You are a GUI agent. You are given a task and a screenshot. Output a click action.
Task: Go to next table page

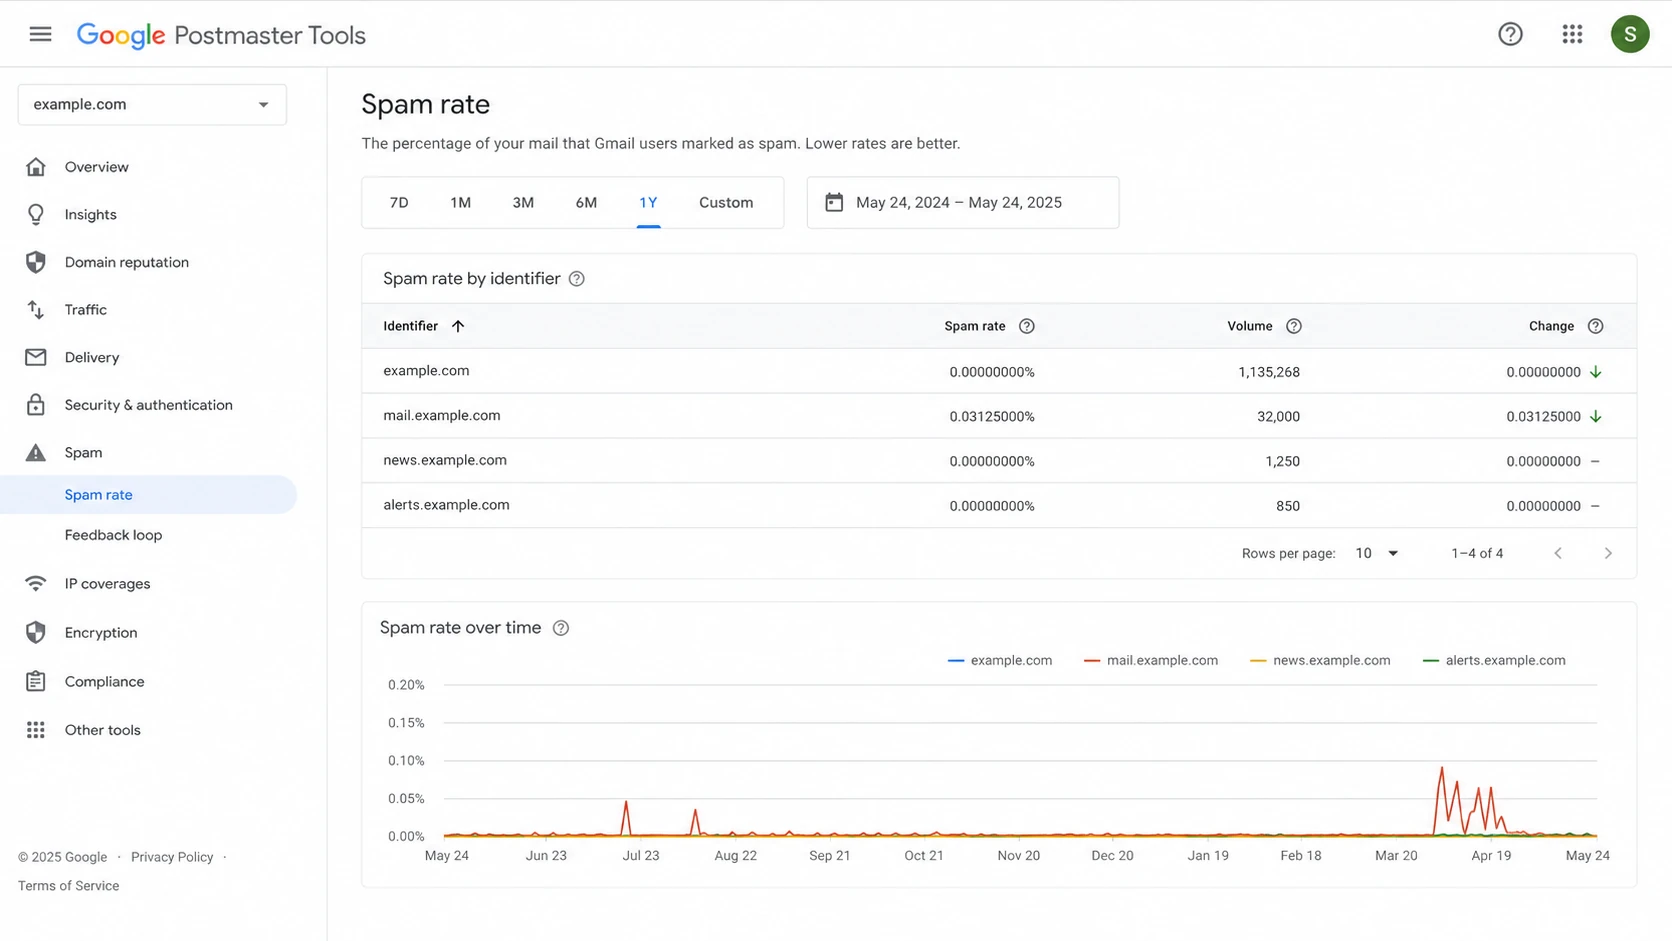[x=1608, y=553]
